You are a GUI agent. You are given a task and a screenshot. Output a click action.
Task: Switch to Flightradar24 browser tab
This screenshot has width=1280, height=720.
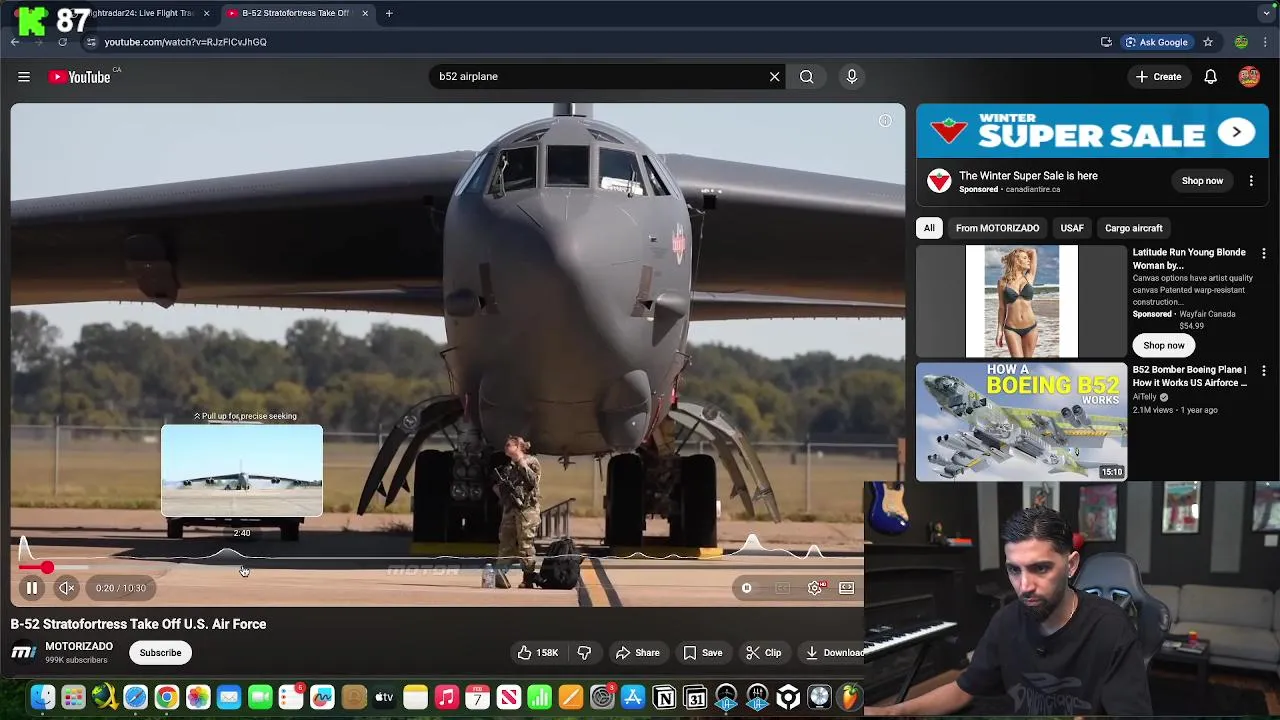click(x=140, y=13)
